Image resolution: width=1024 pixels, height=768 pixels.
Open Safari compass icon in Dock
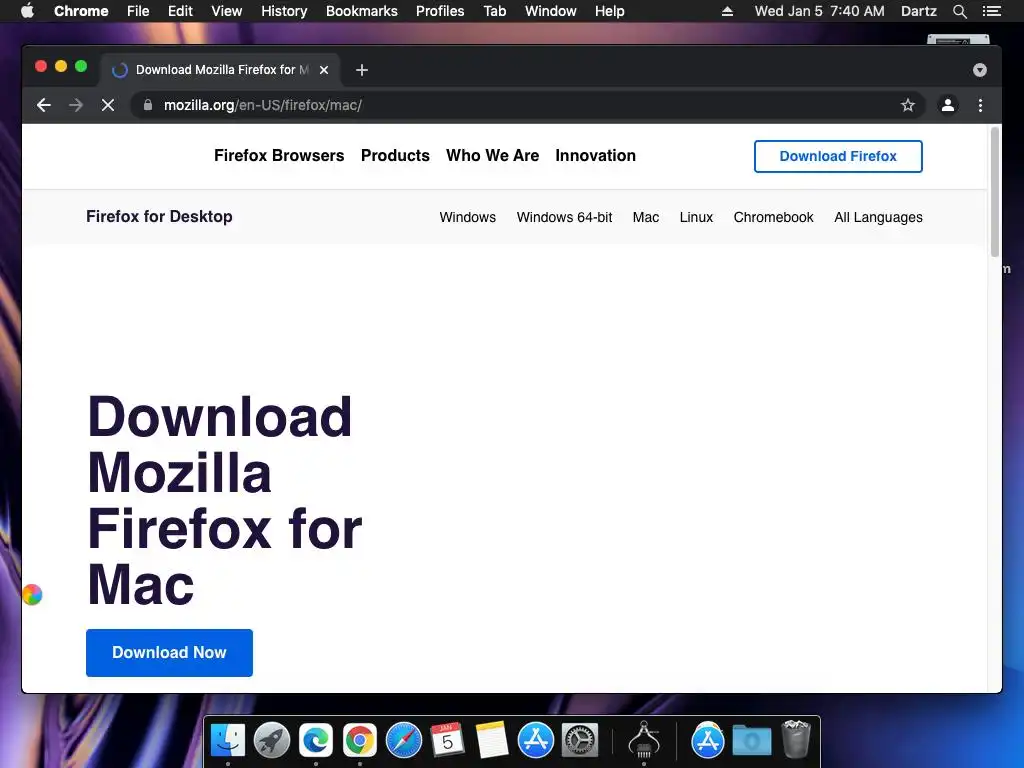click(x=404, y=741)
